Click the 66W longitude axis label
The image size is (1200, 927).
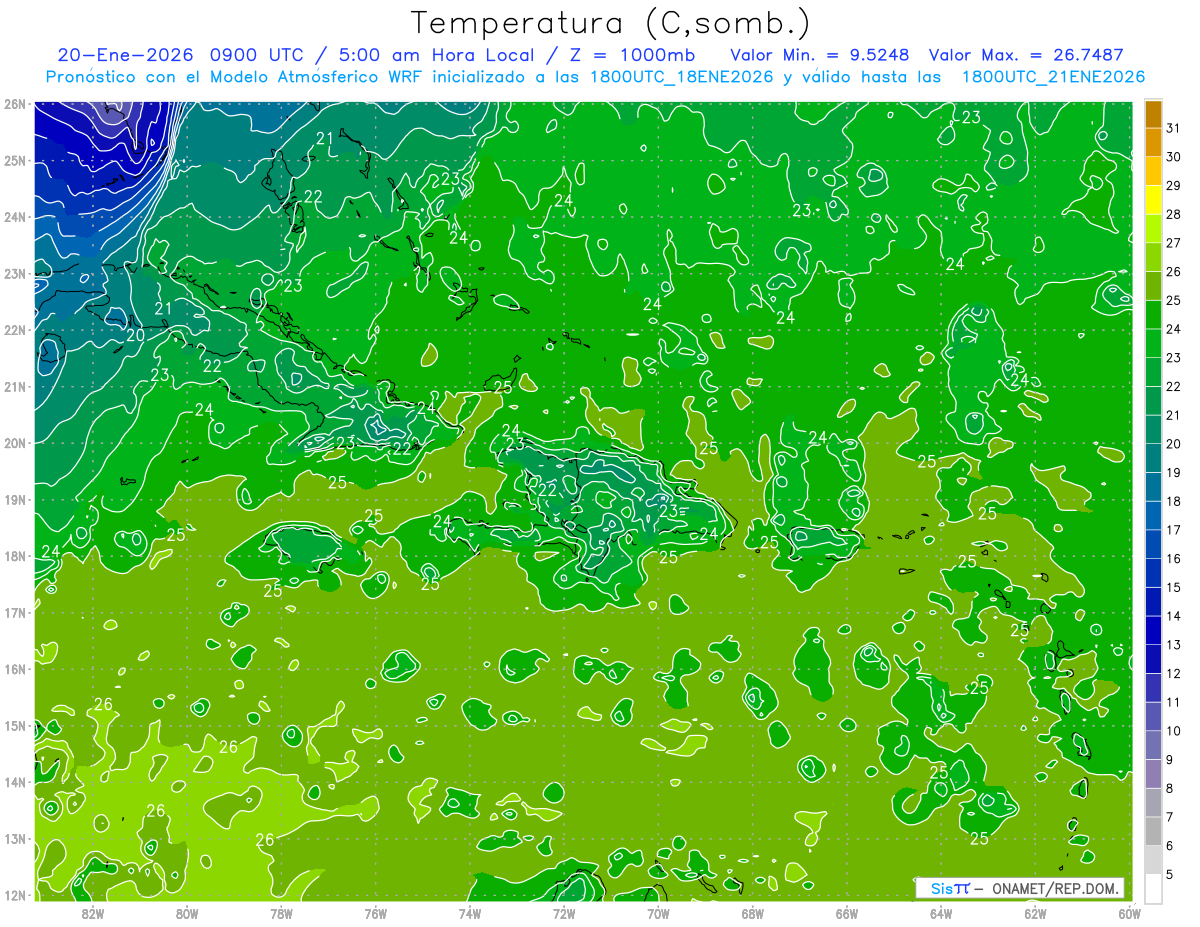click(x=847, y=913)
